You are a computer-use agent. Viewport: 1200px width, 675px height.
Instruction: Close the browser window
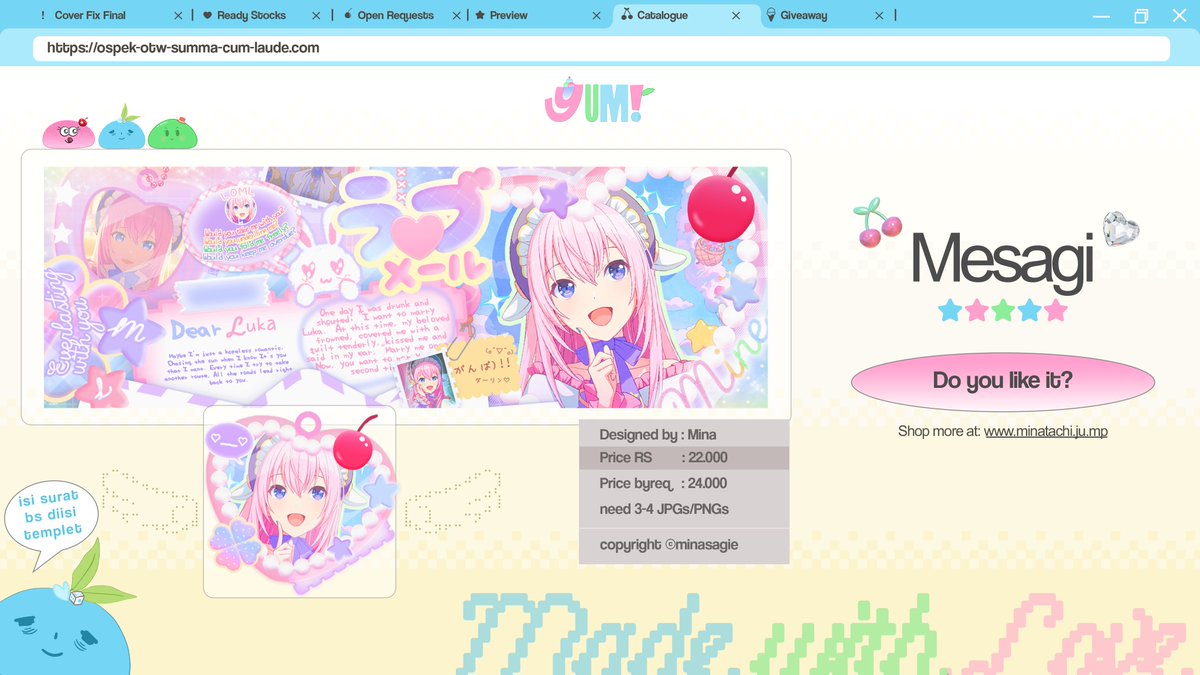click(x=1180, y=16)
